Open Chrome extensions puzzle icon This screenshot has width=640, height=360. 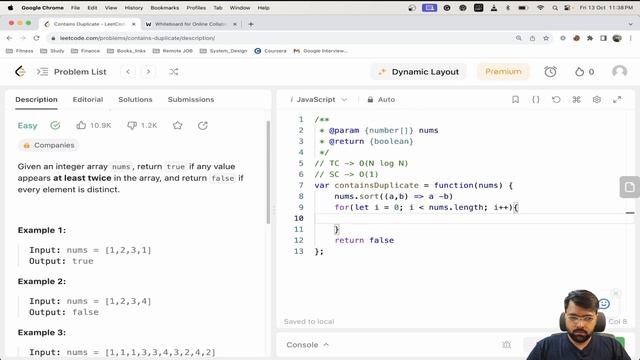point(590,38)
